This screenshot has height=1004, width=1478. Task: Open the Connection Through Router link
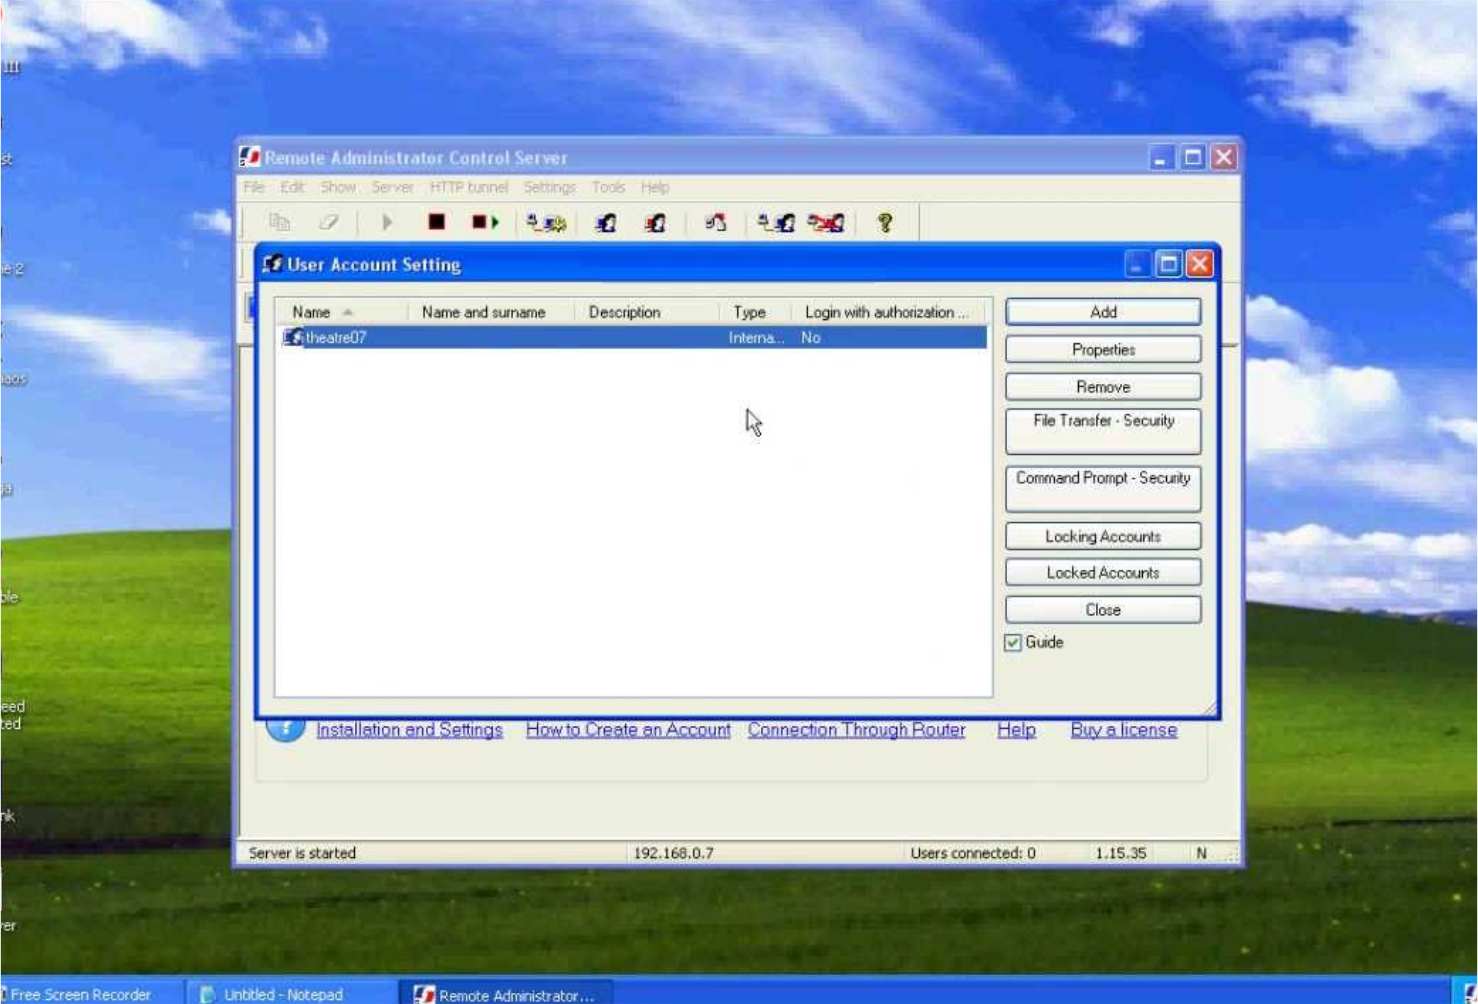(x=856, y=730)
